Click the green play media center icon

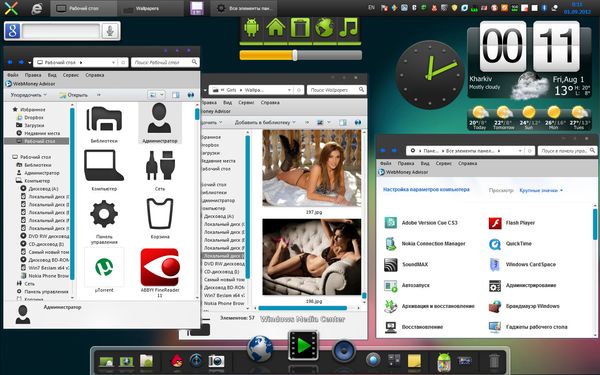coord(303,346)
